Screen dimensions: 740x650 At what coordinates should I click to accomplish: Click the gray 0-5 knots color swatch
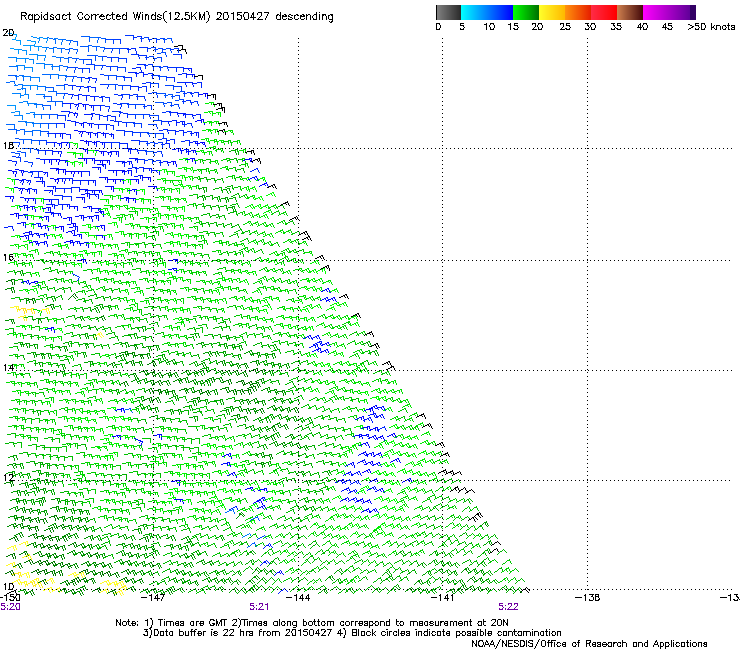448,12
